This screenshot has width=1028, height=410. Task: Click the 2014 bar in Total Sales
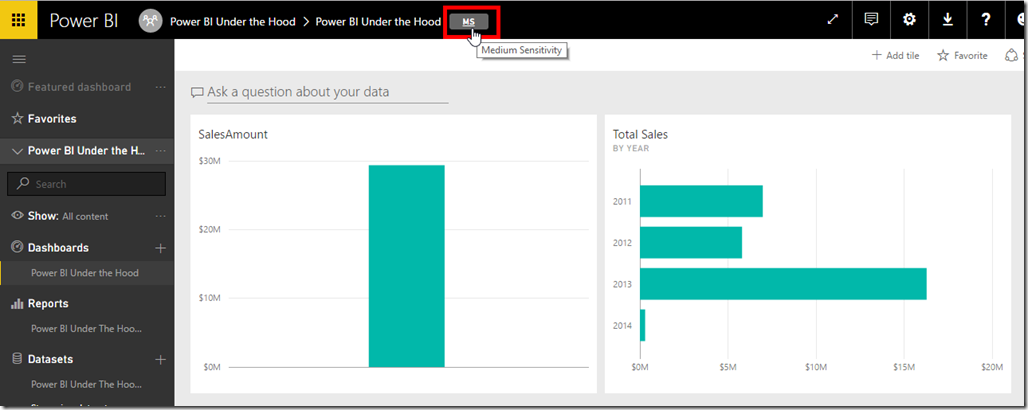[x=642, y=325]
